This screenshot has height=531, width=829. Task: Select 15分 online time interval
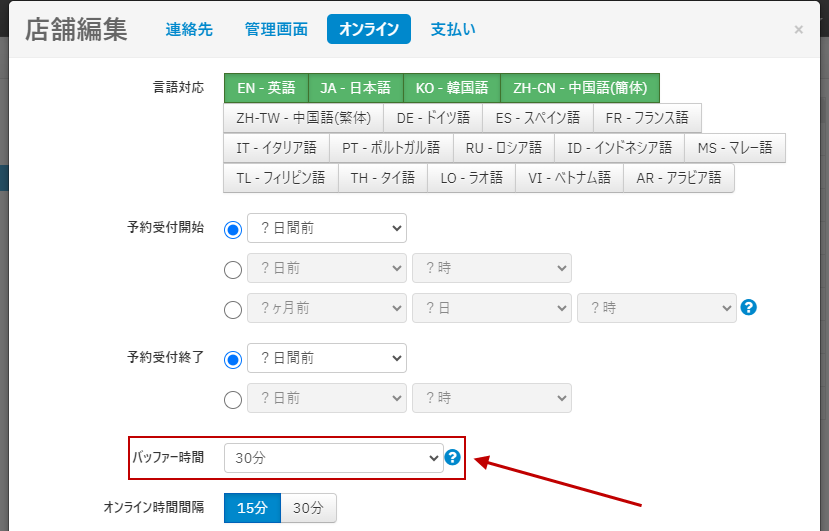252,508
